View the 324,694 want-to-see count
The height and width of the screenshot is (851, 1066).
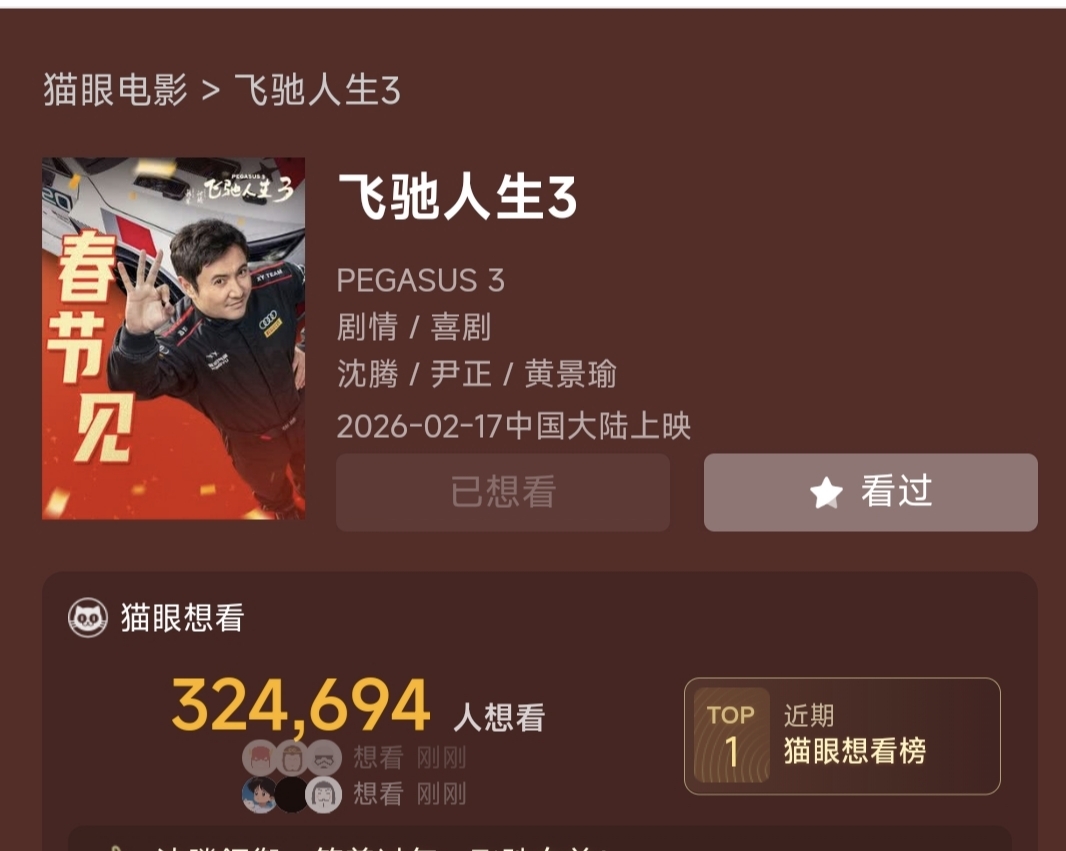click(x=300, y=706)
